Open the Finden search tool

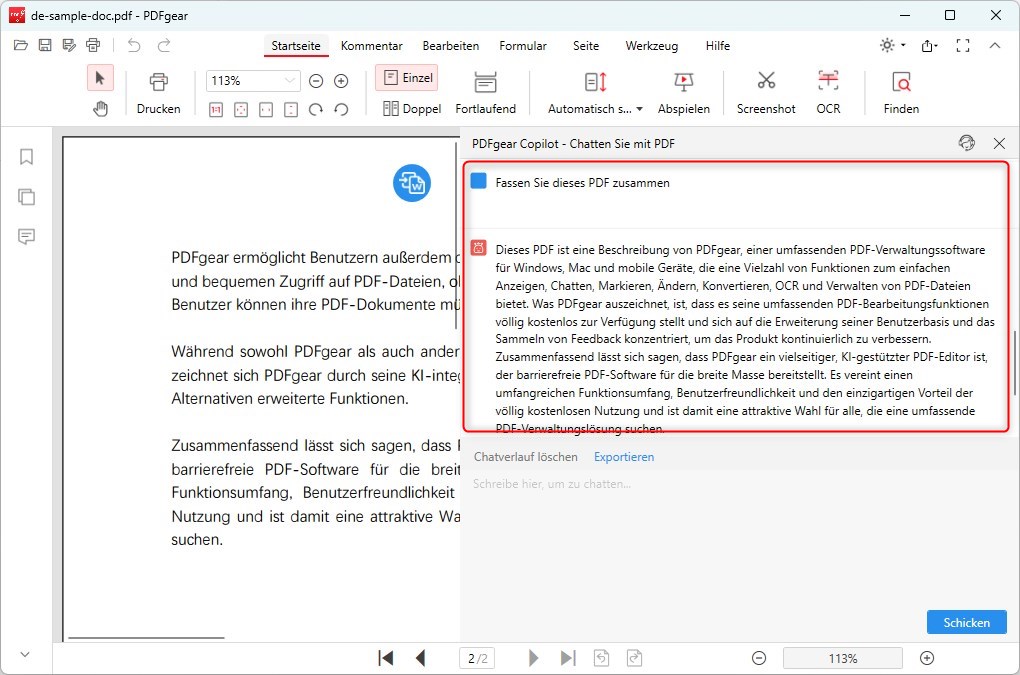tap(901, 93)
